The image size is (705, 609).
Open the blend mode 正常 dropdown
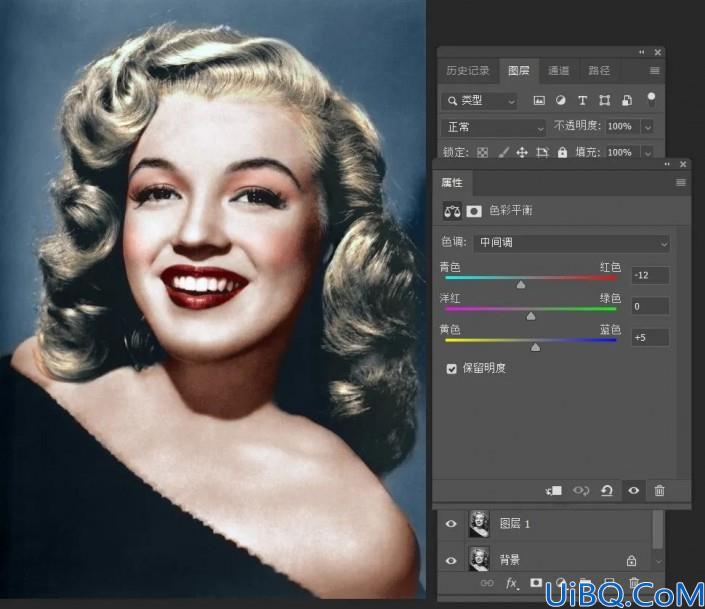click(x=493, y=127)
